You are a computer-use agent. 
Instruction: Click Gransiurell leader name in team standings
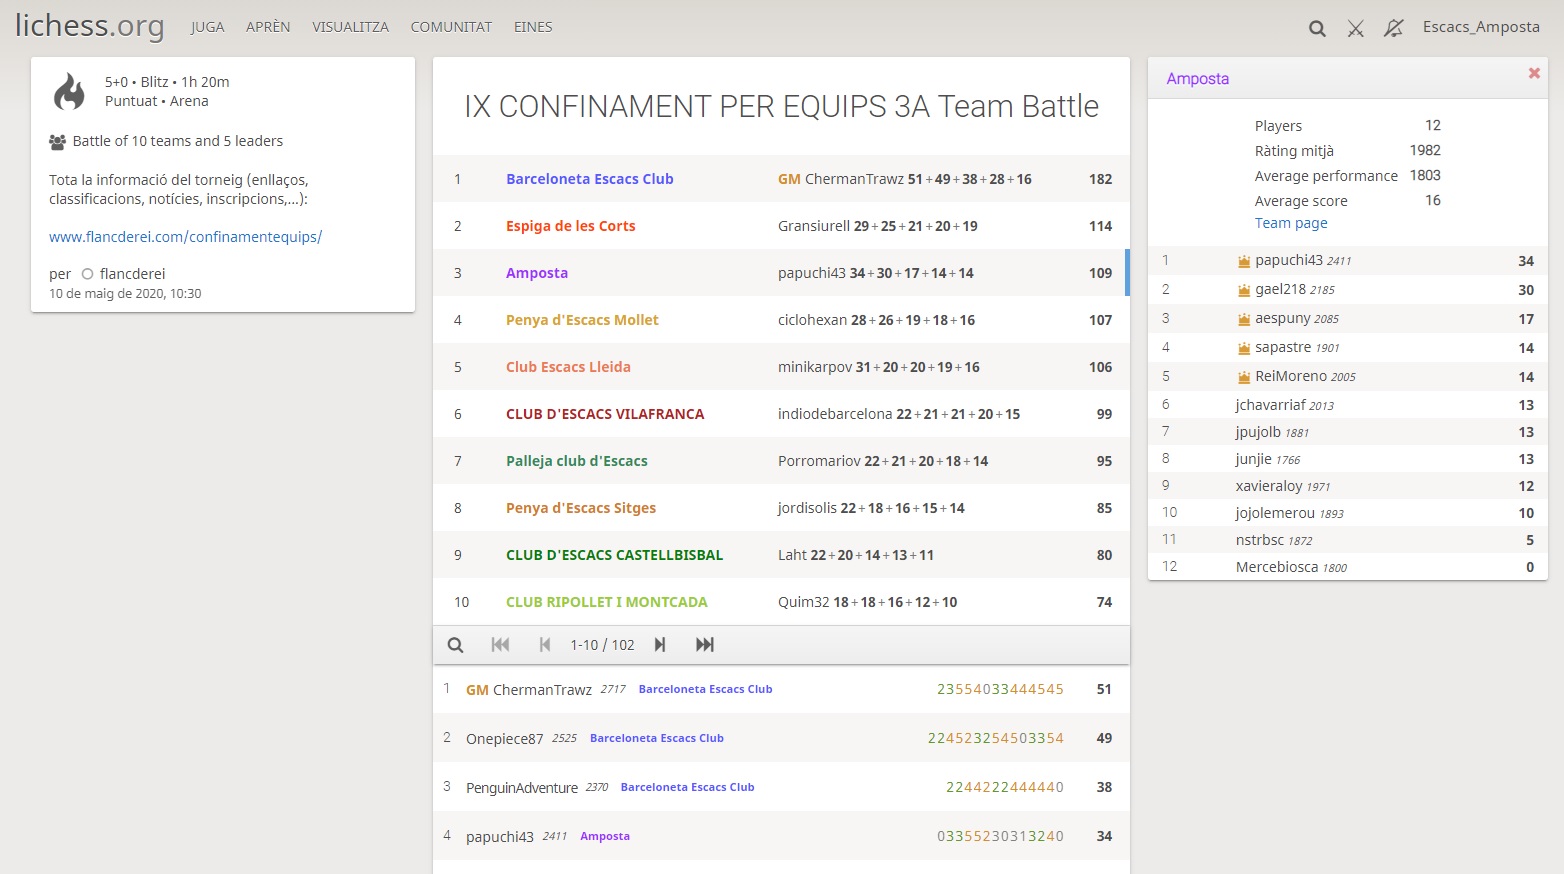(814, 226)
